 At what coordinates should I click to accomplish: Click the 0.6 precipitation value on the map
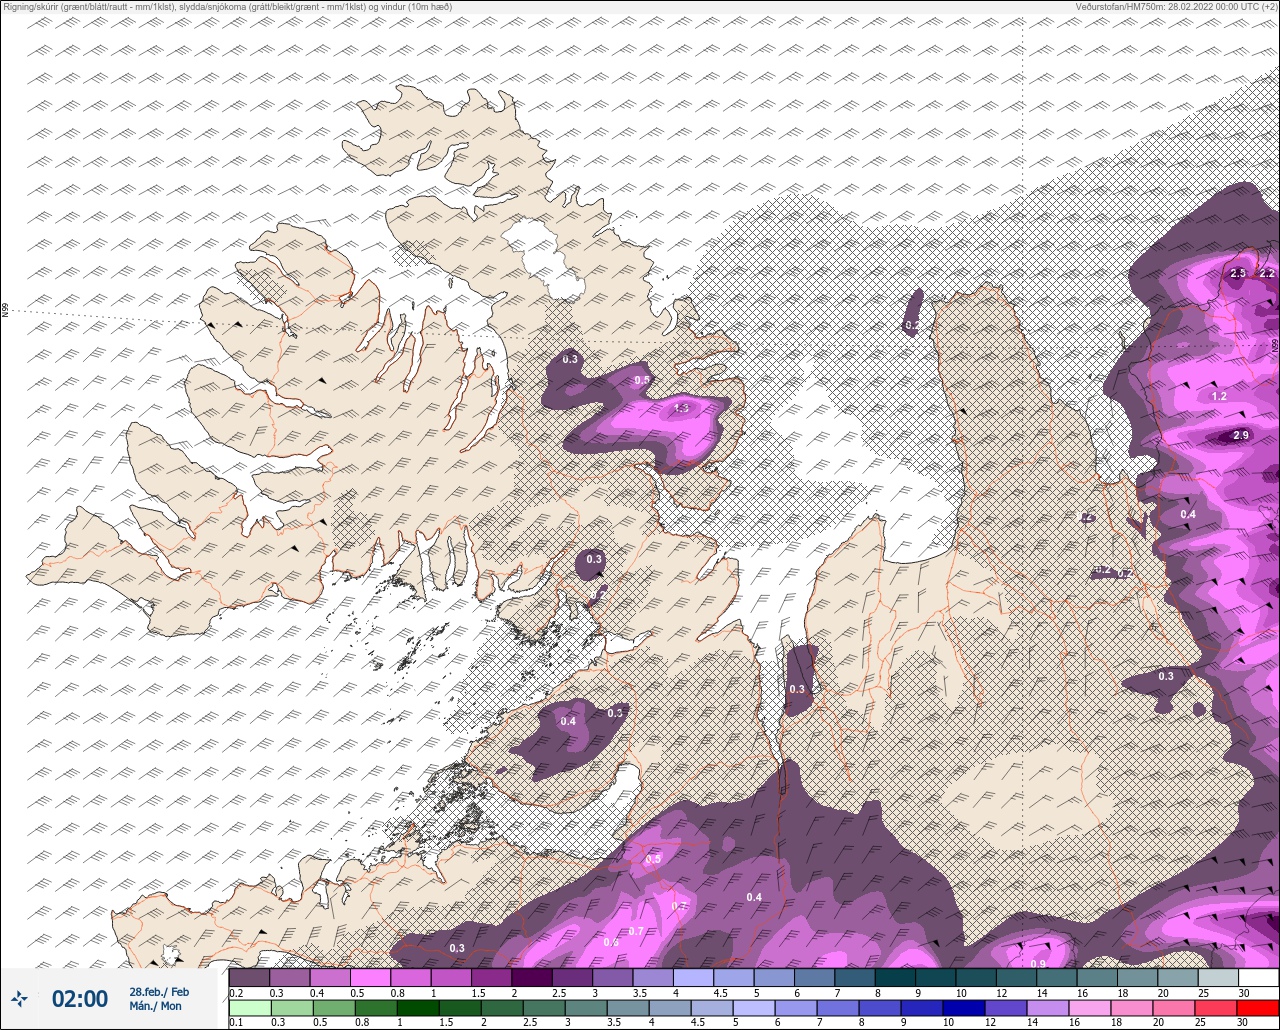(611, 942)
